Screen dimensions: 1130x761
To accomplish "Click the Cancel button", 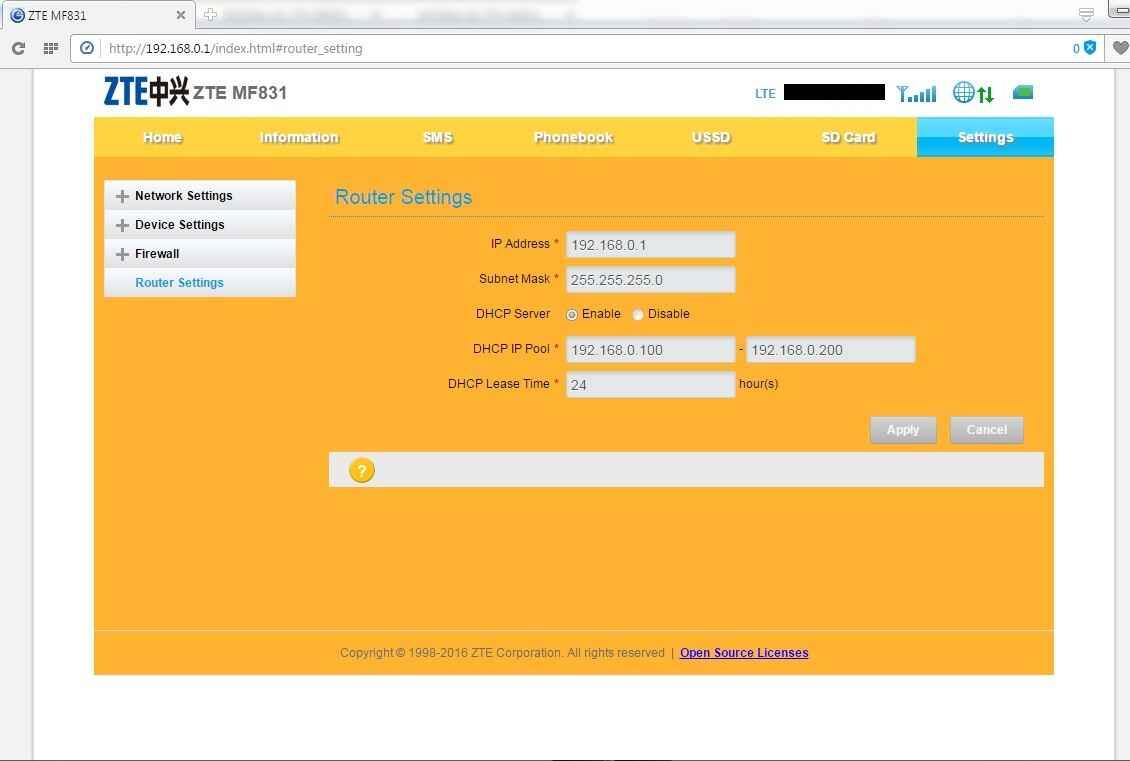I will click(987, 430).
